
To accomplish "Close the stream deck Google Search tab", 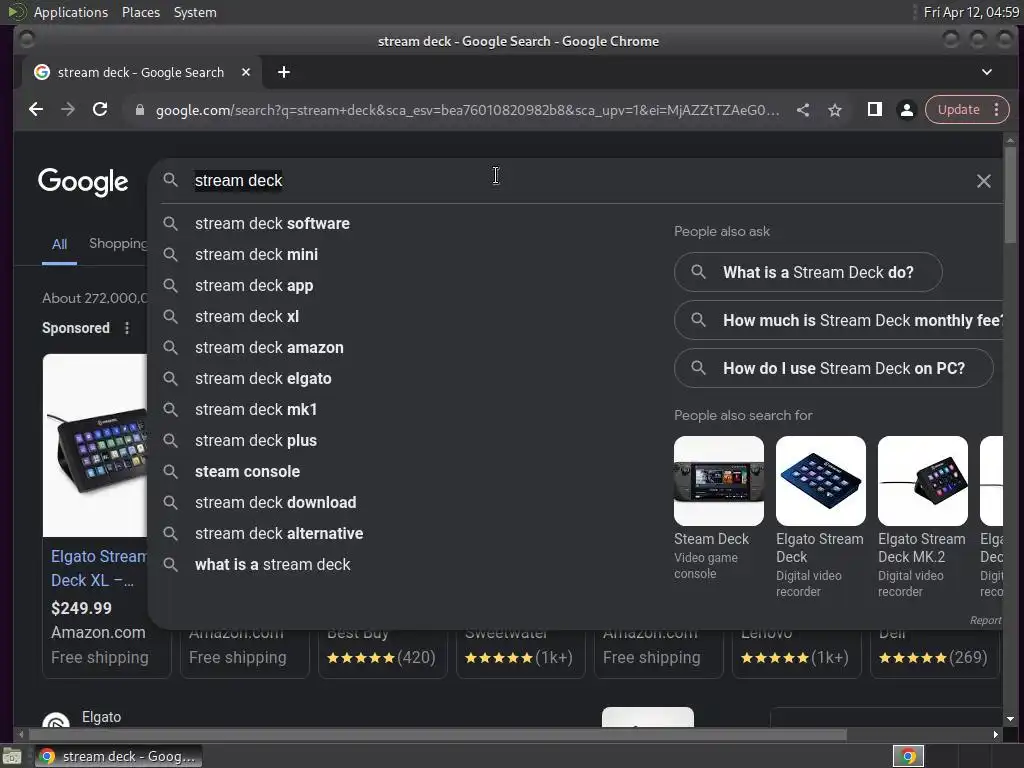I will 246,72.
